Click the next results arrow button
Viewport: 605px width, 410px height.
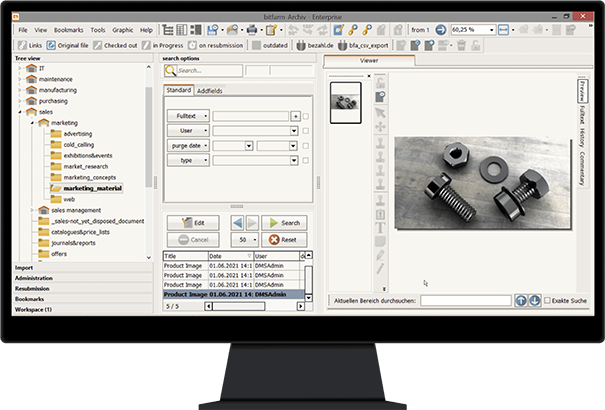tap(252, 223)
